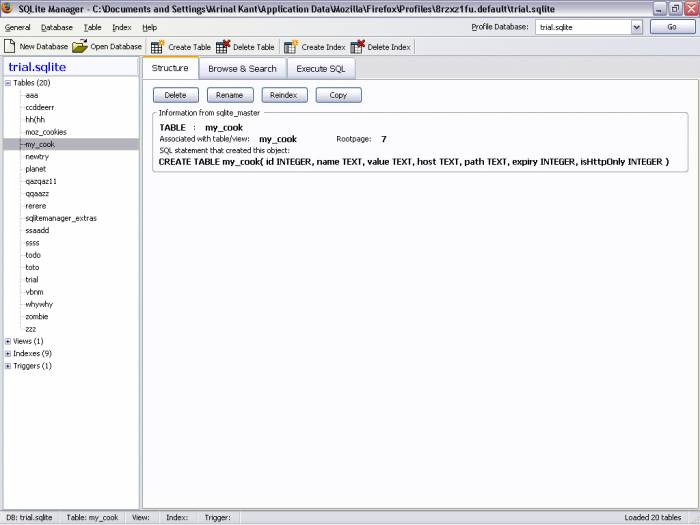Image resolution: width=700 pixels, height=525 pixels.
Task: Click the Go button
Action: pyautogui.click(x=672, y=27)
